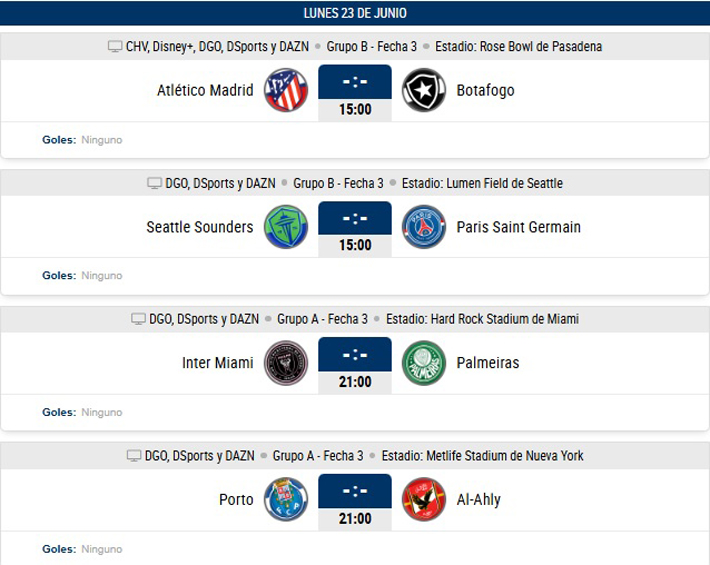Click the Botafogo star crest
710x565 pixels.
click(424, 90)
